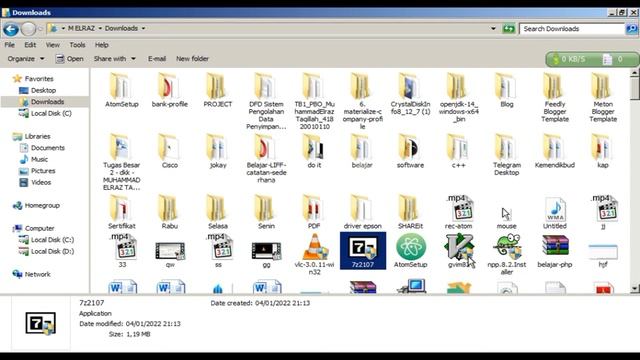Refresh the folder using the address bar button
This screenshot has height=360, width=640.
click(x=509, y=29)
